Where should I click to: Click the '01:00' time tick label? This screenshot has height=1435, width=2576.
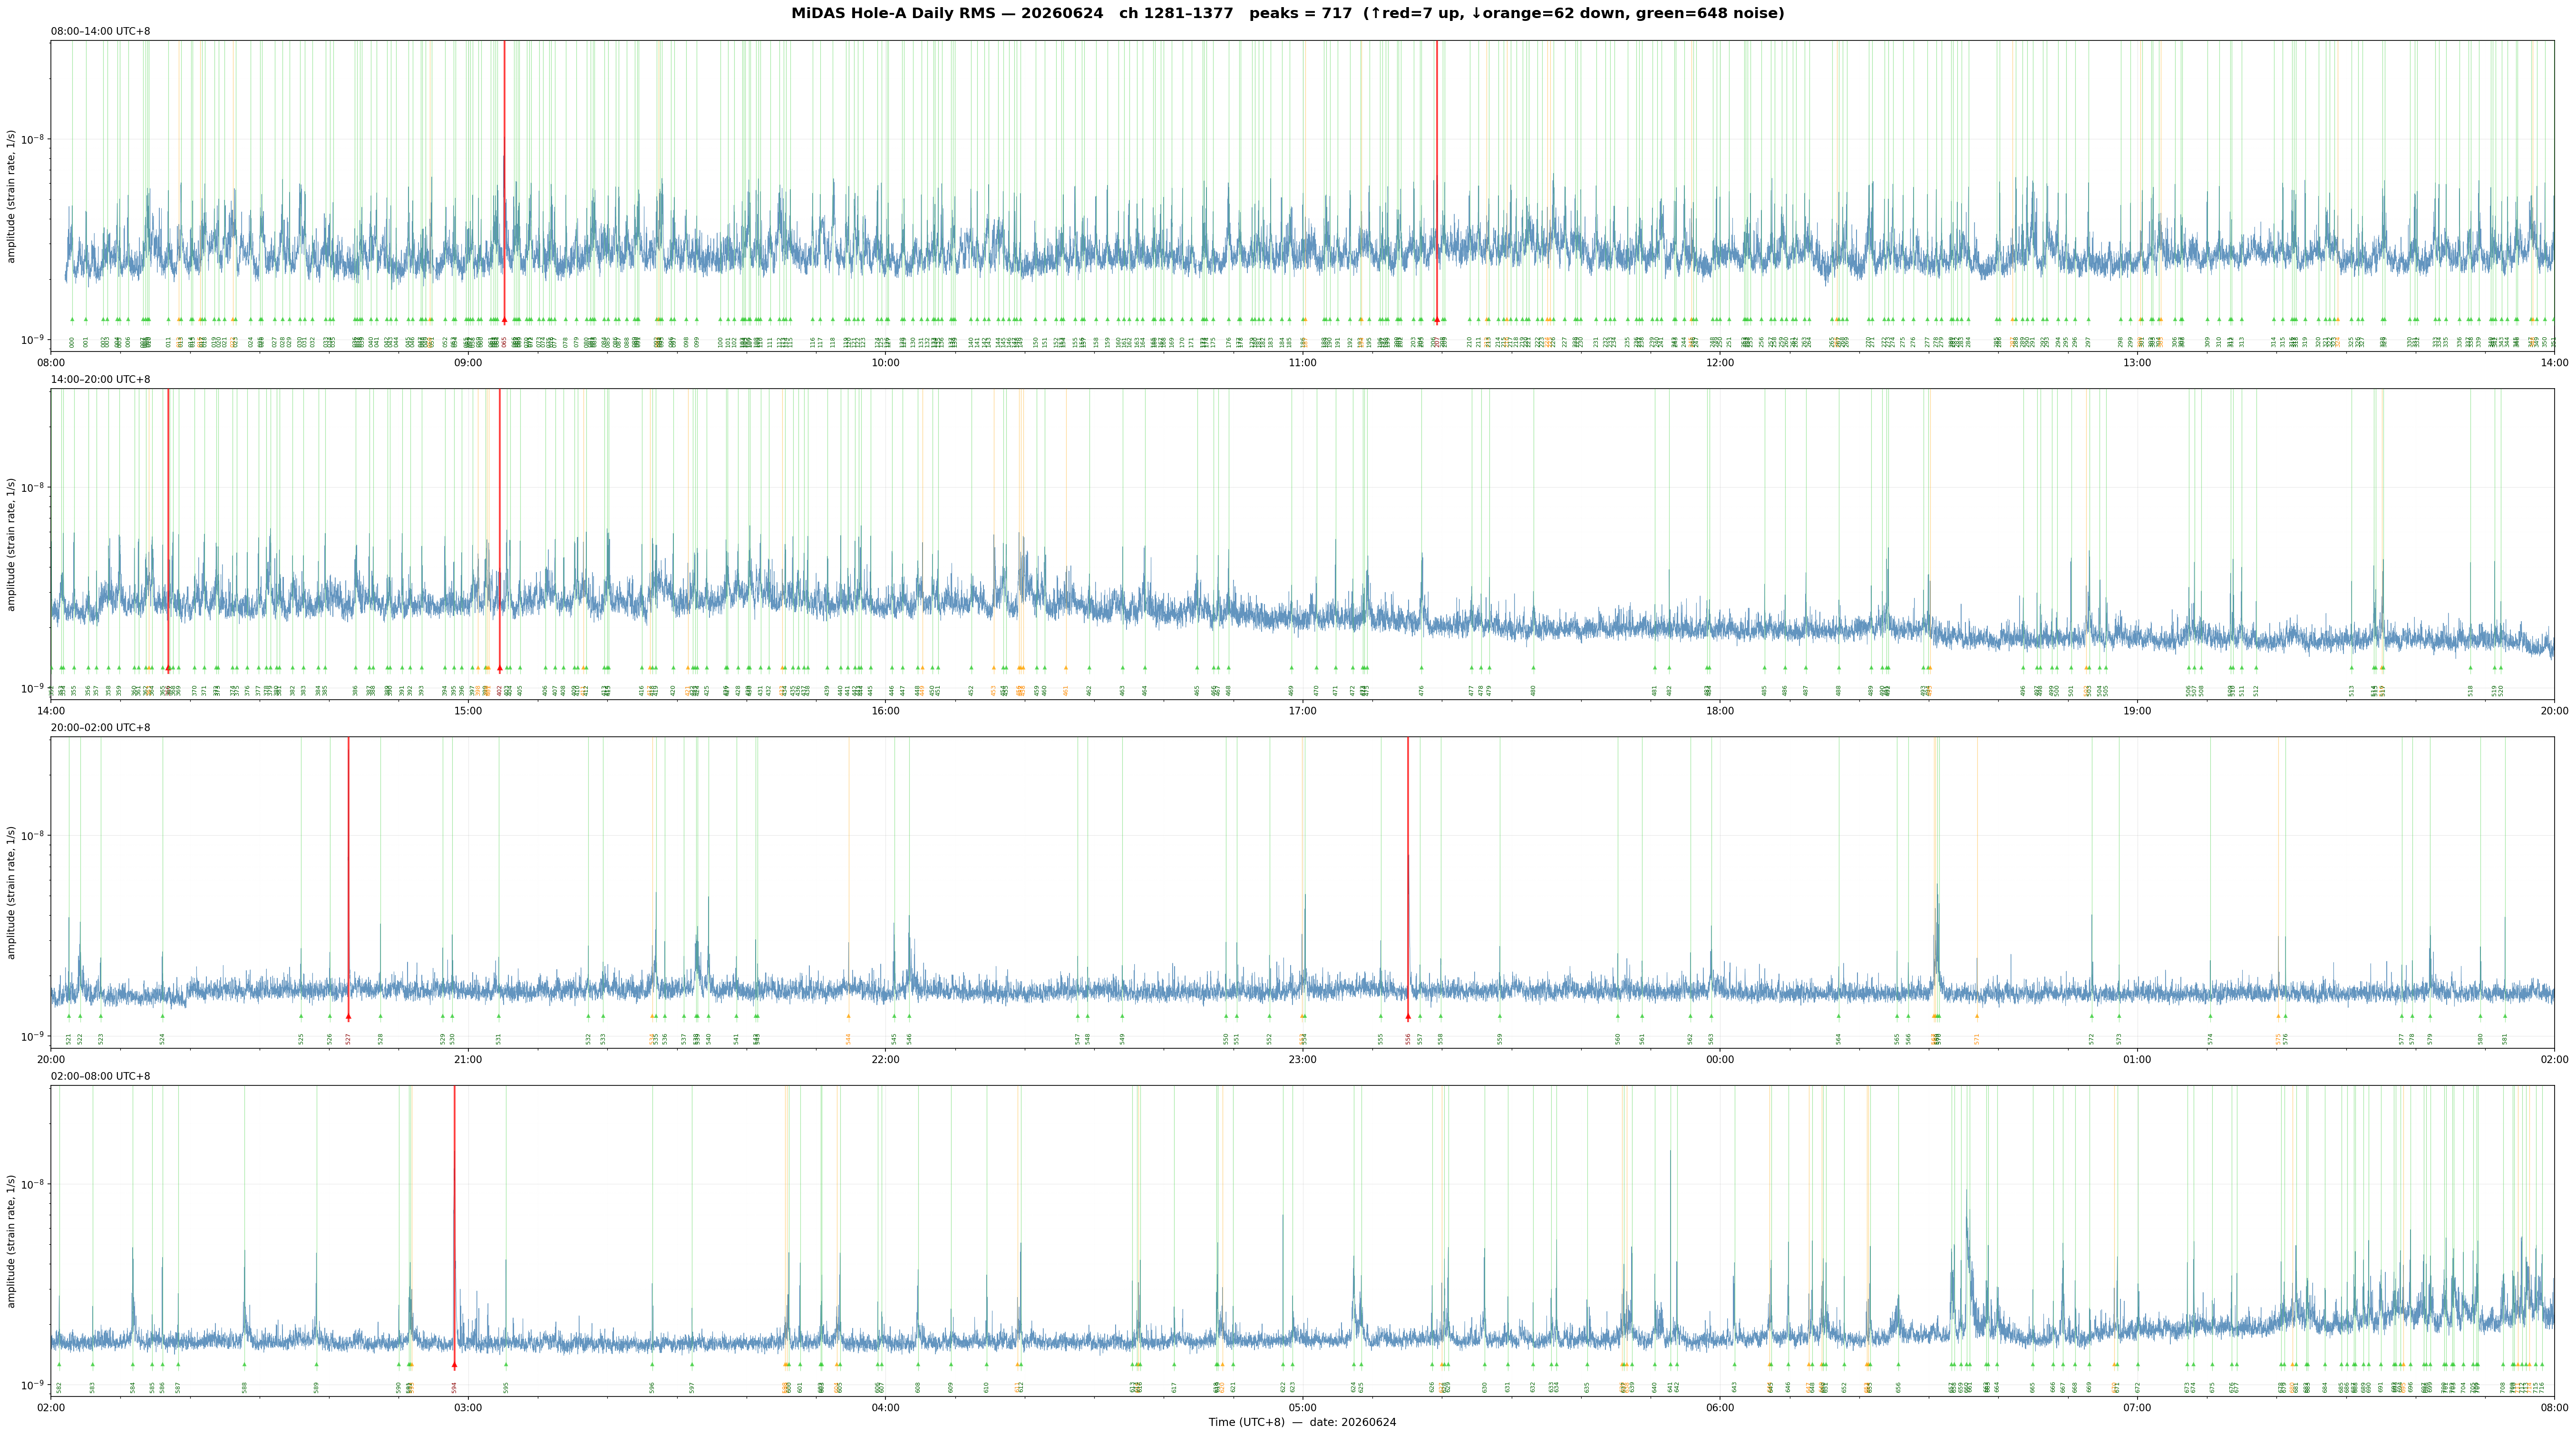[2137, 1059]
